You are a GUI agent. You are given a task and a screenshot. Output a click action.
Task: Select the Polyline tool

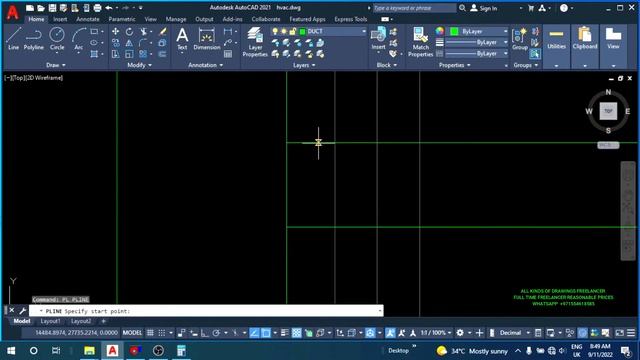click(33, 39)
